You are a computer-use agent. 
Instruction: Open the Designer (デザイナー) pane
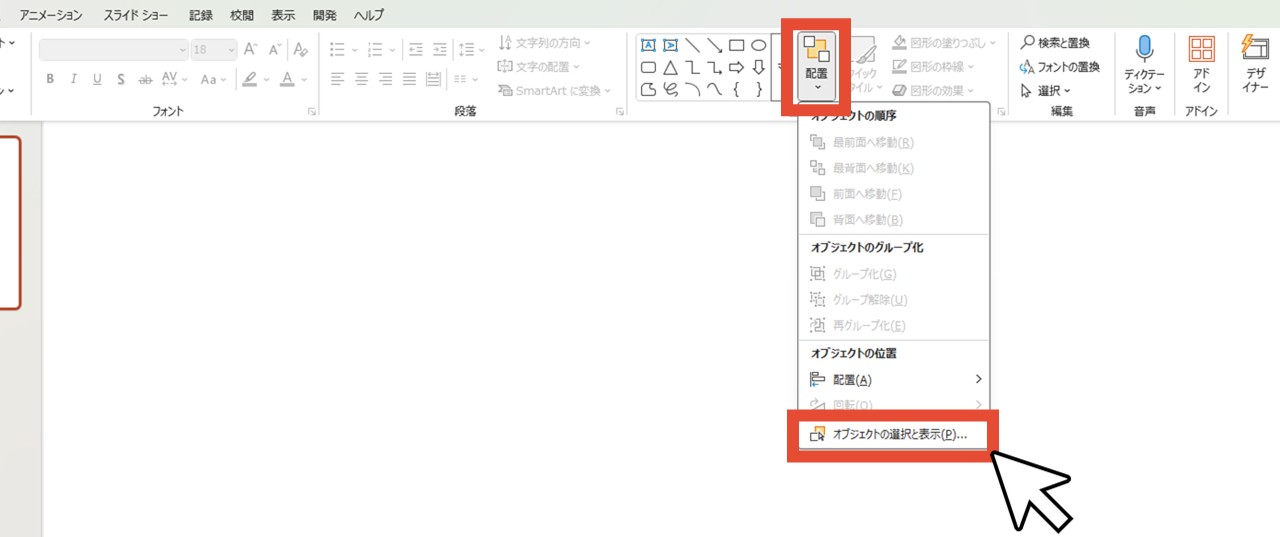[x=1255, y=65]
